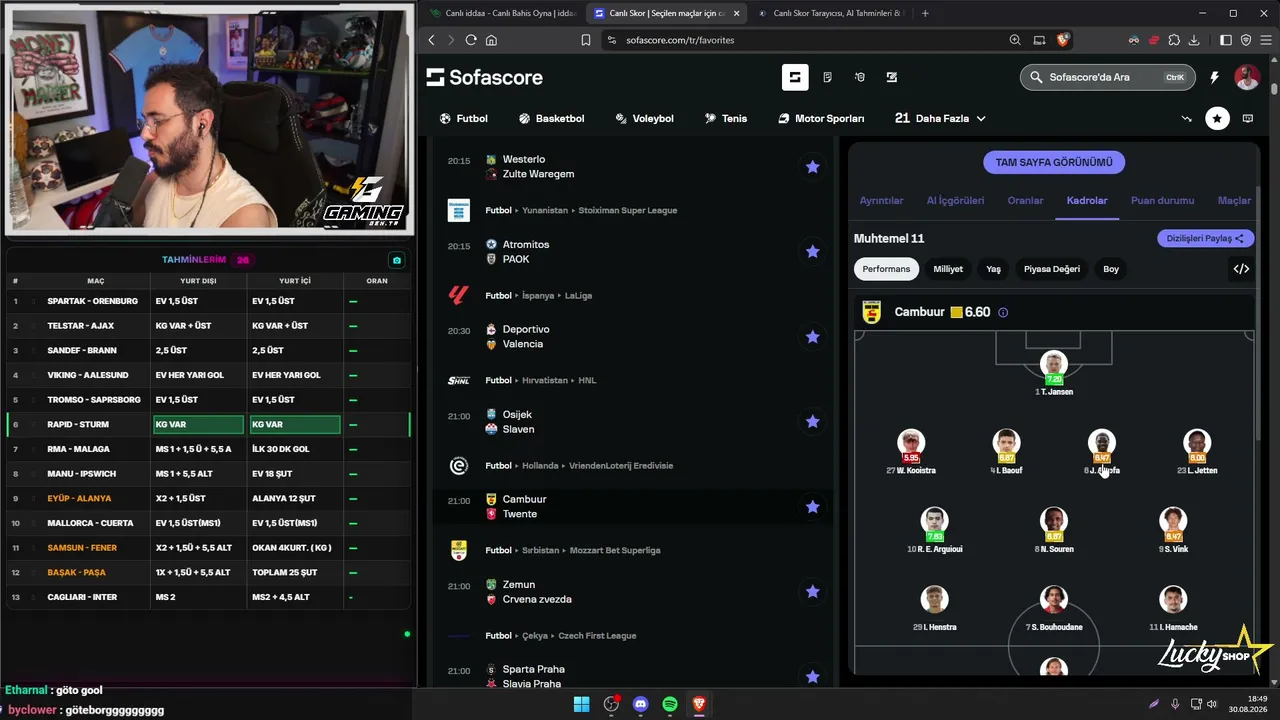Open the Favorites star button in sports bar
The width and height of the screenshot is (1280, 720).
(1217, 118)
